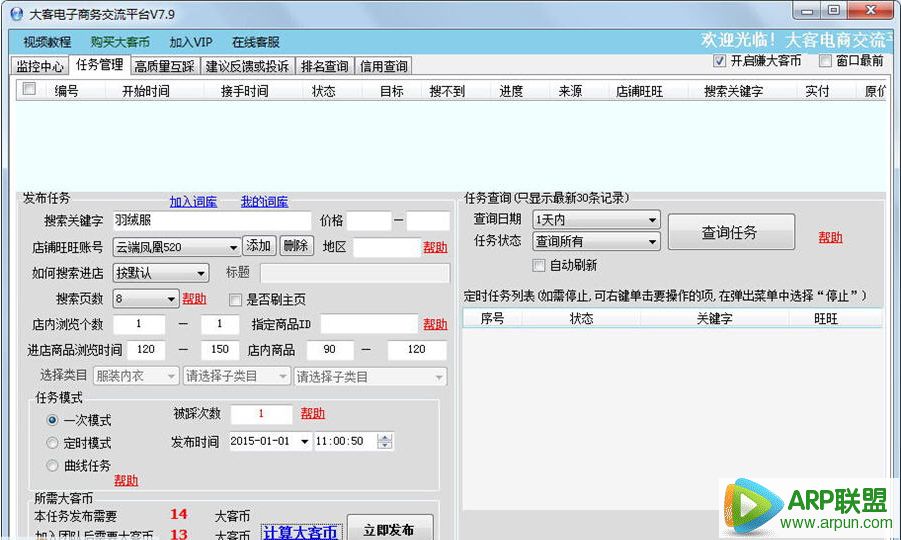The width and height of the screenshot is (901, 540).
Task: Open the 加入词库 link
Action: point(193,201)
